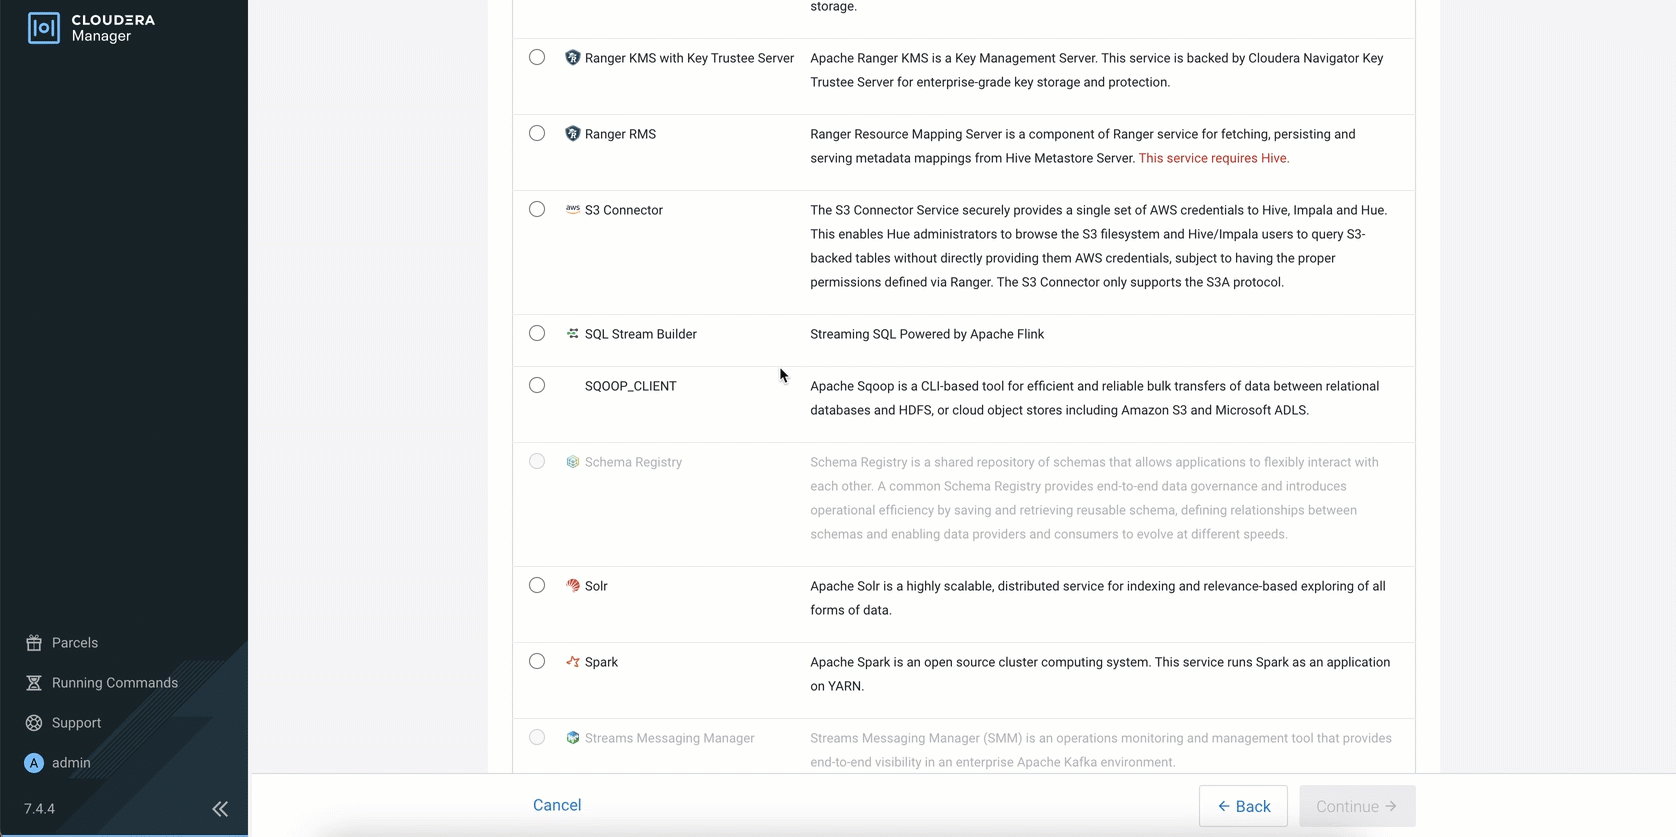The image size is (1676, 837).
Task: Click the Spark service icon
Action: 572,662
